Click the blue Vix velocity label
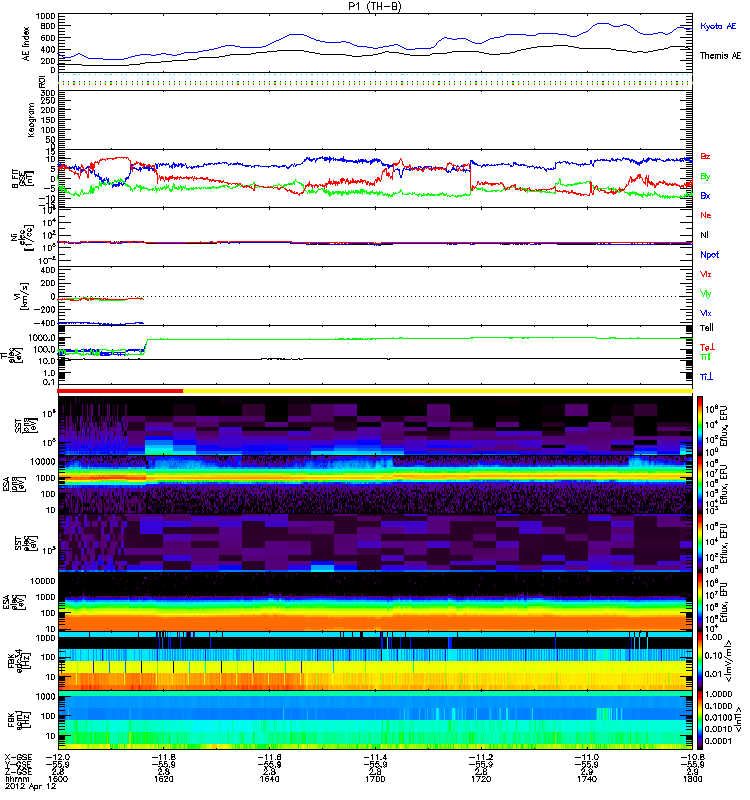 706,313
